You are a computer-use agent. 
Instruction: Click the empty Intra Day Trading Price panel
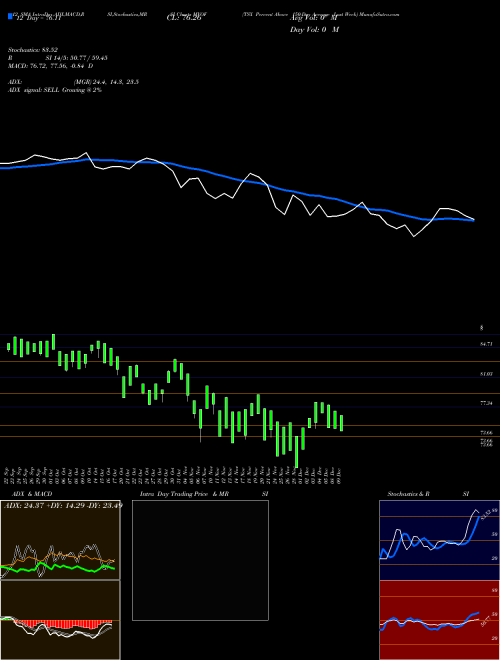coord(200,560)
